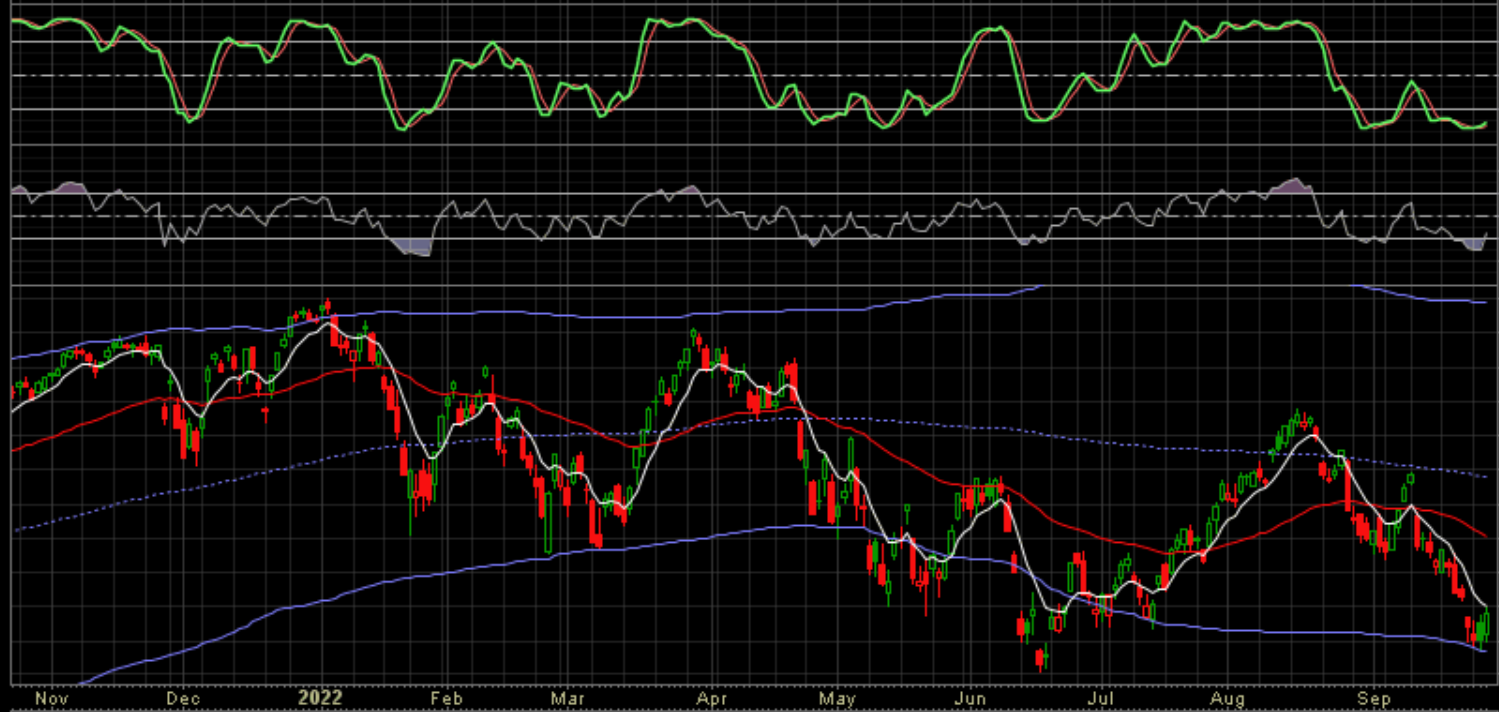
Task: Select the Apr month label
Action: coord(710,698)
